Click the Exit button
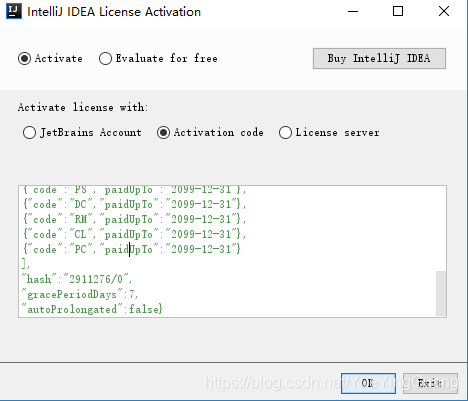The width and height of the screenshot is (468, 401). pyautogui.click(x=430, y=383)
